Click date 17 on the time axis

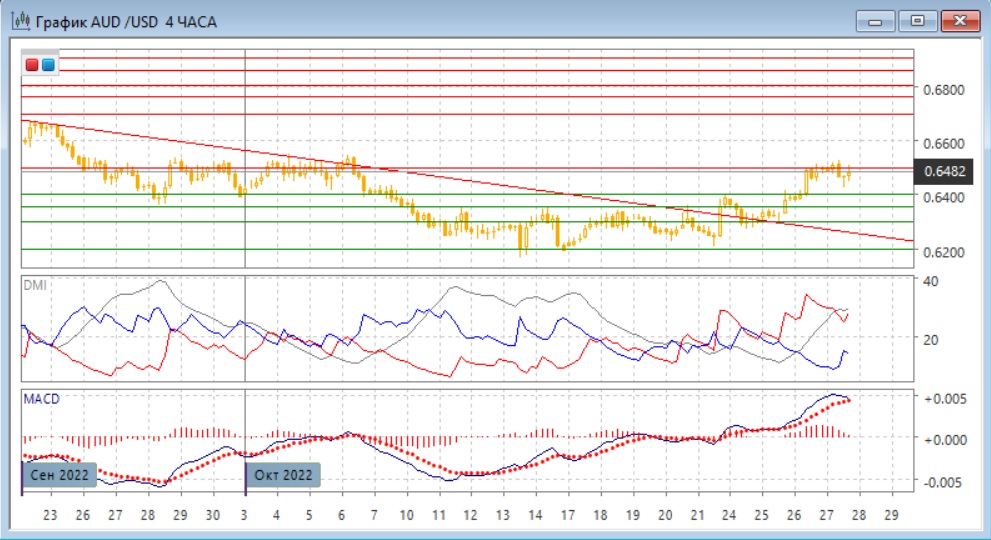(x=567, y=516)
